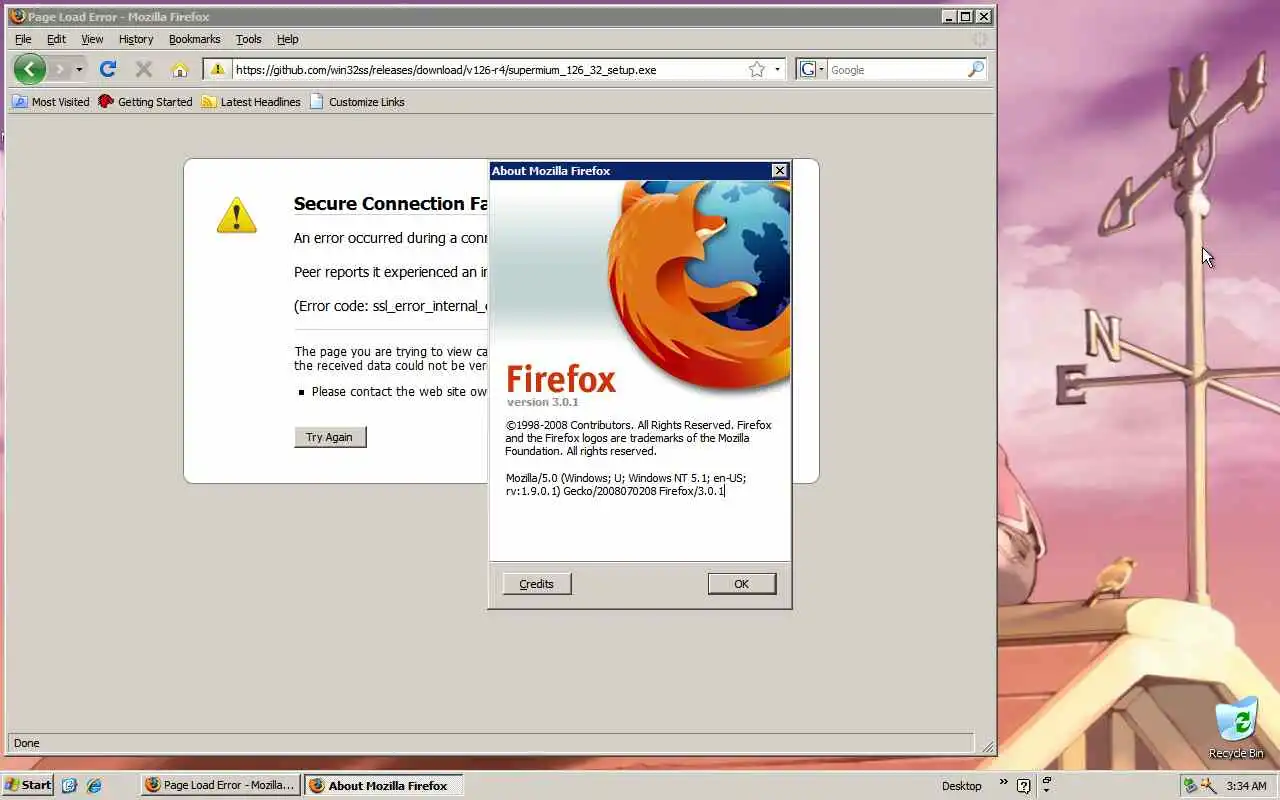Click the activity throbber in menu bar
The height and width of the screenshot is (800, 1280).
coord(980,39)
